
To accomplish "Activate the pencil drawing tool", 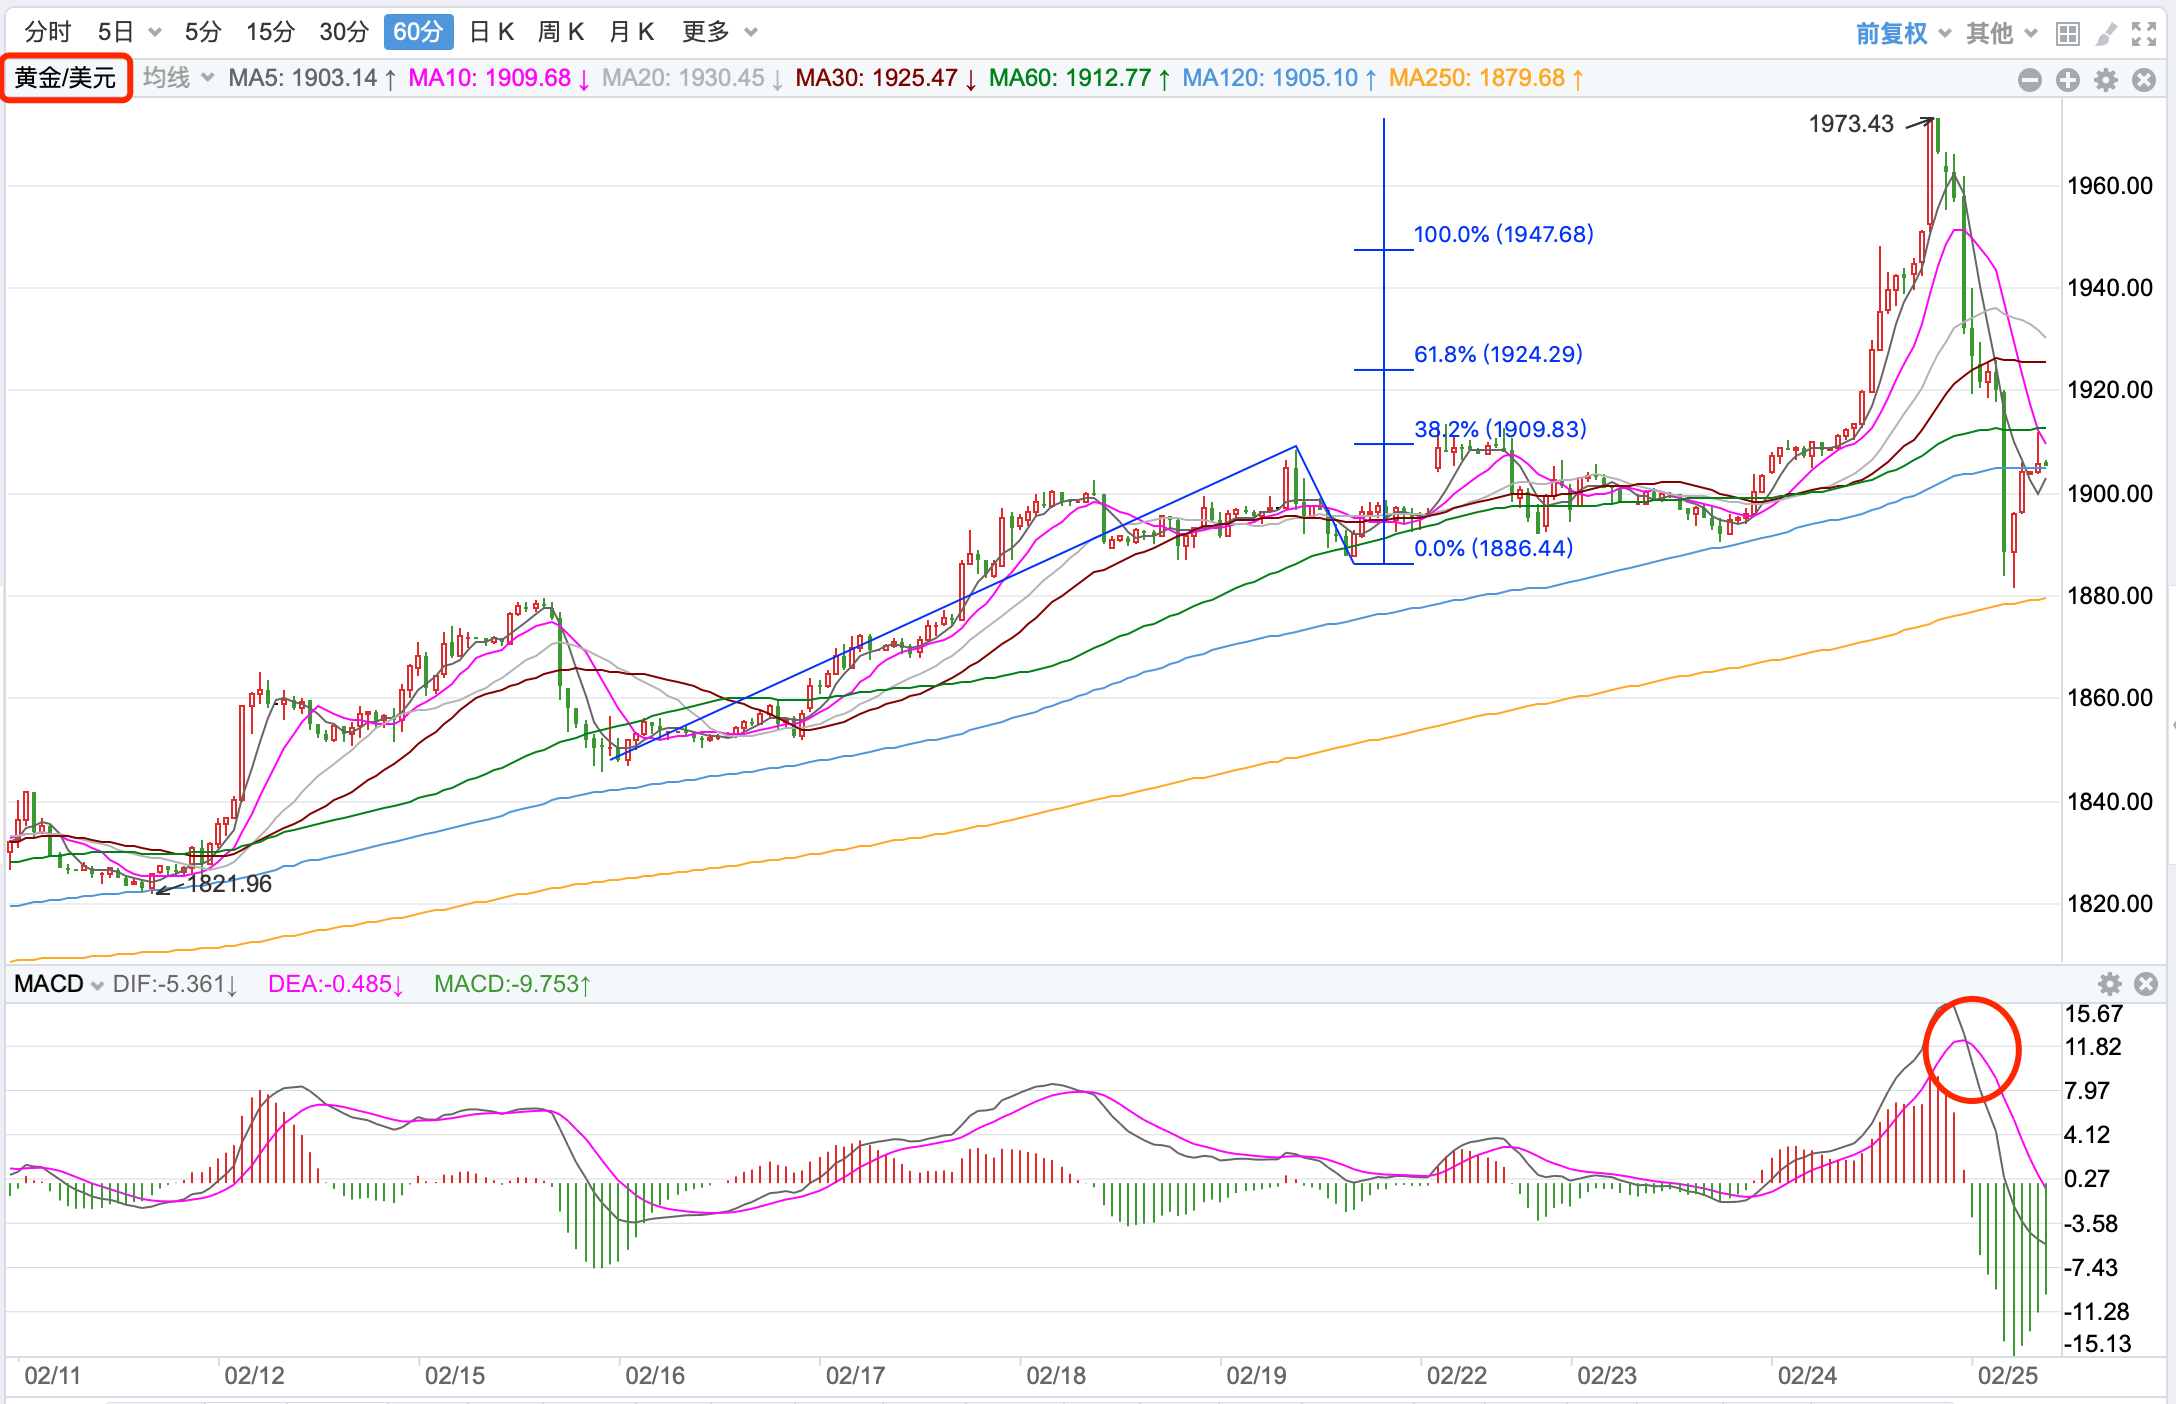I will (2107, 34).
